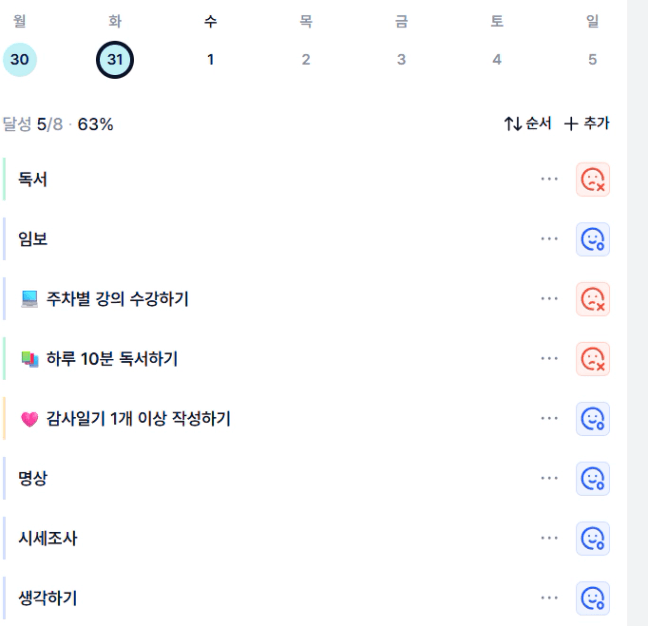Open the three-dot menu for 임보
Viewport: 648px width, 626px height.
[x=549, y=239]
